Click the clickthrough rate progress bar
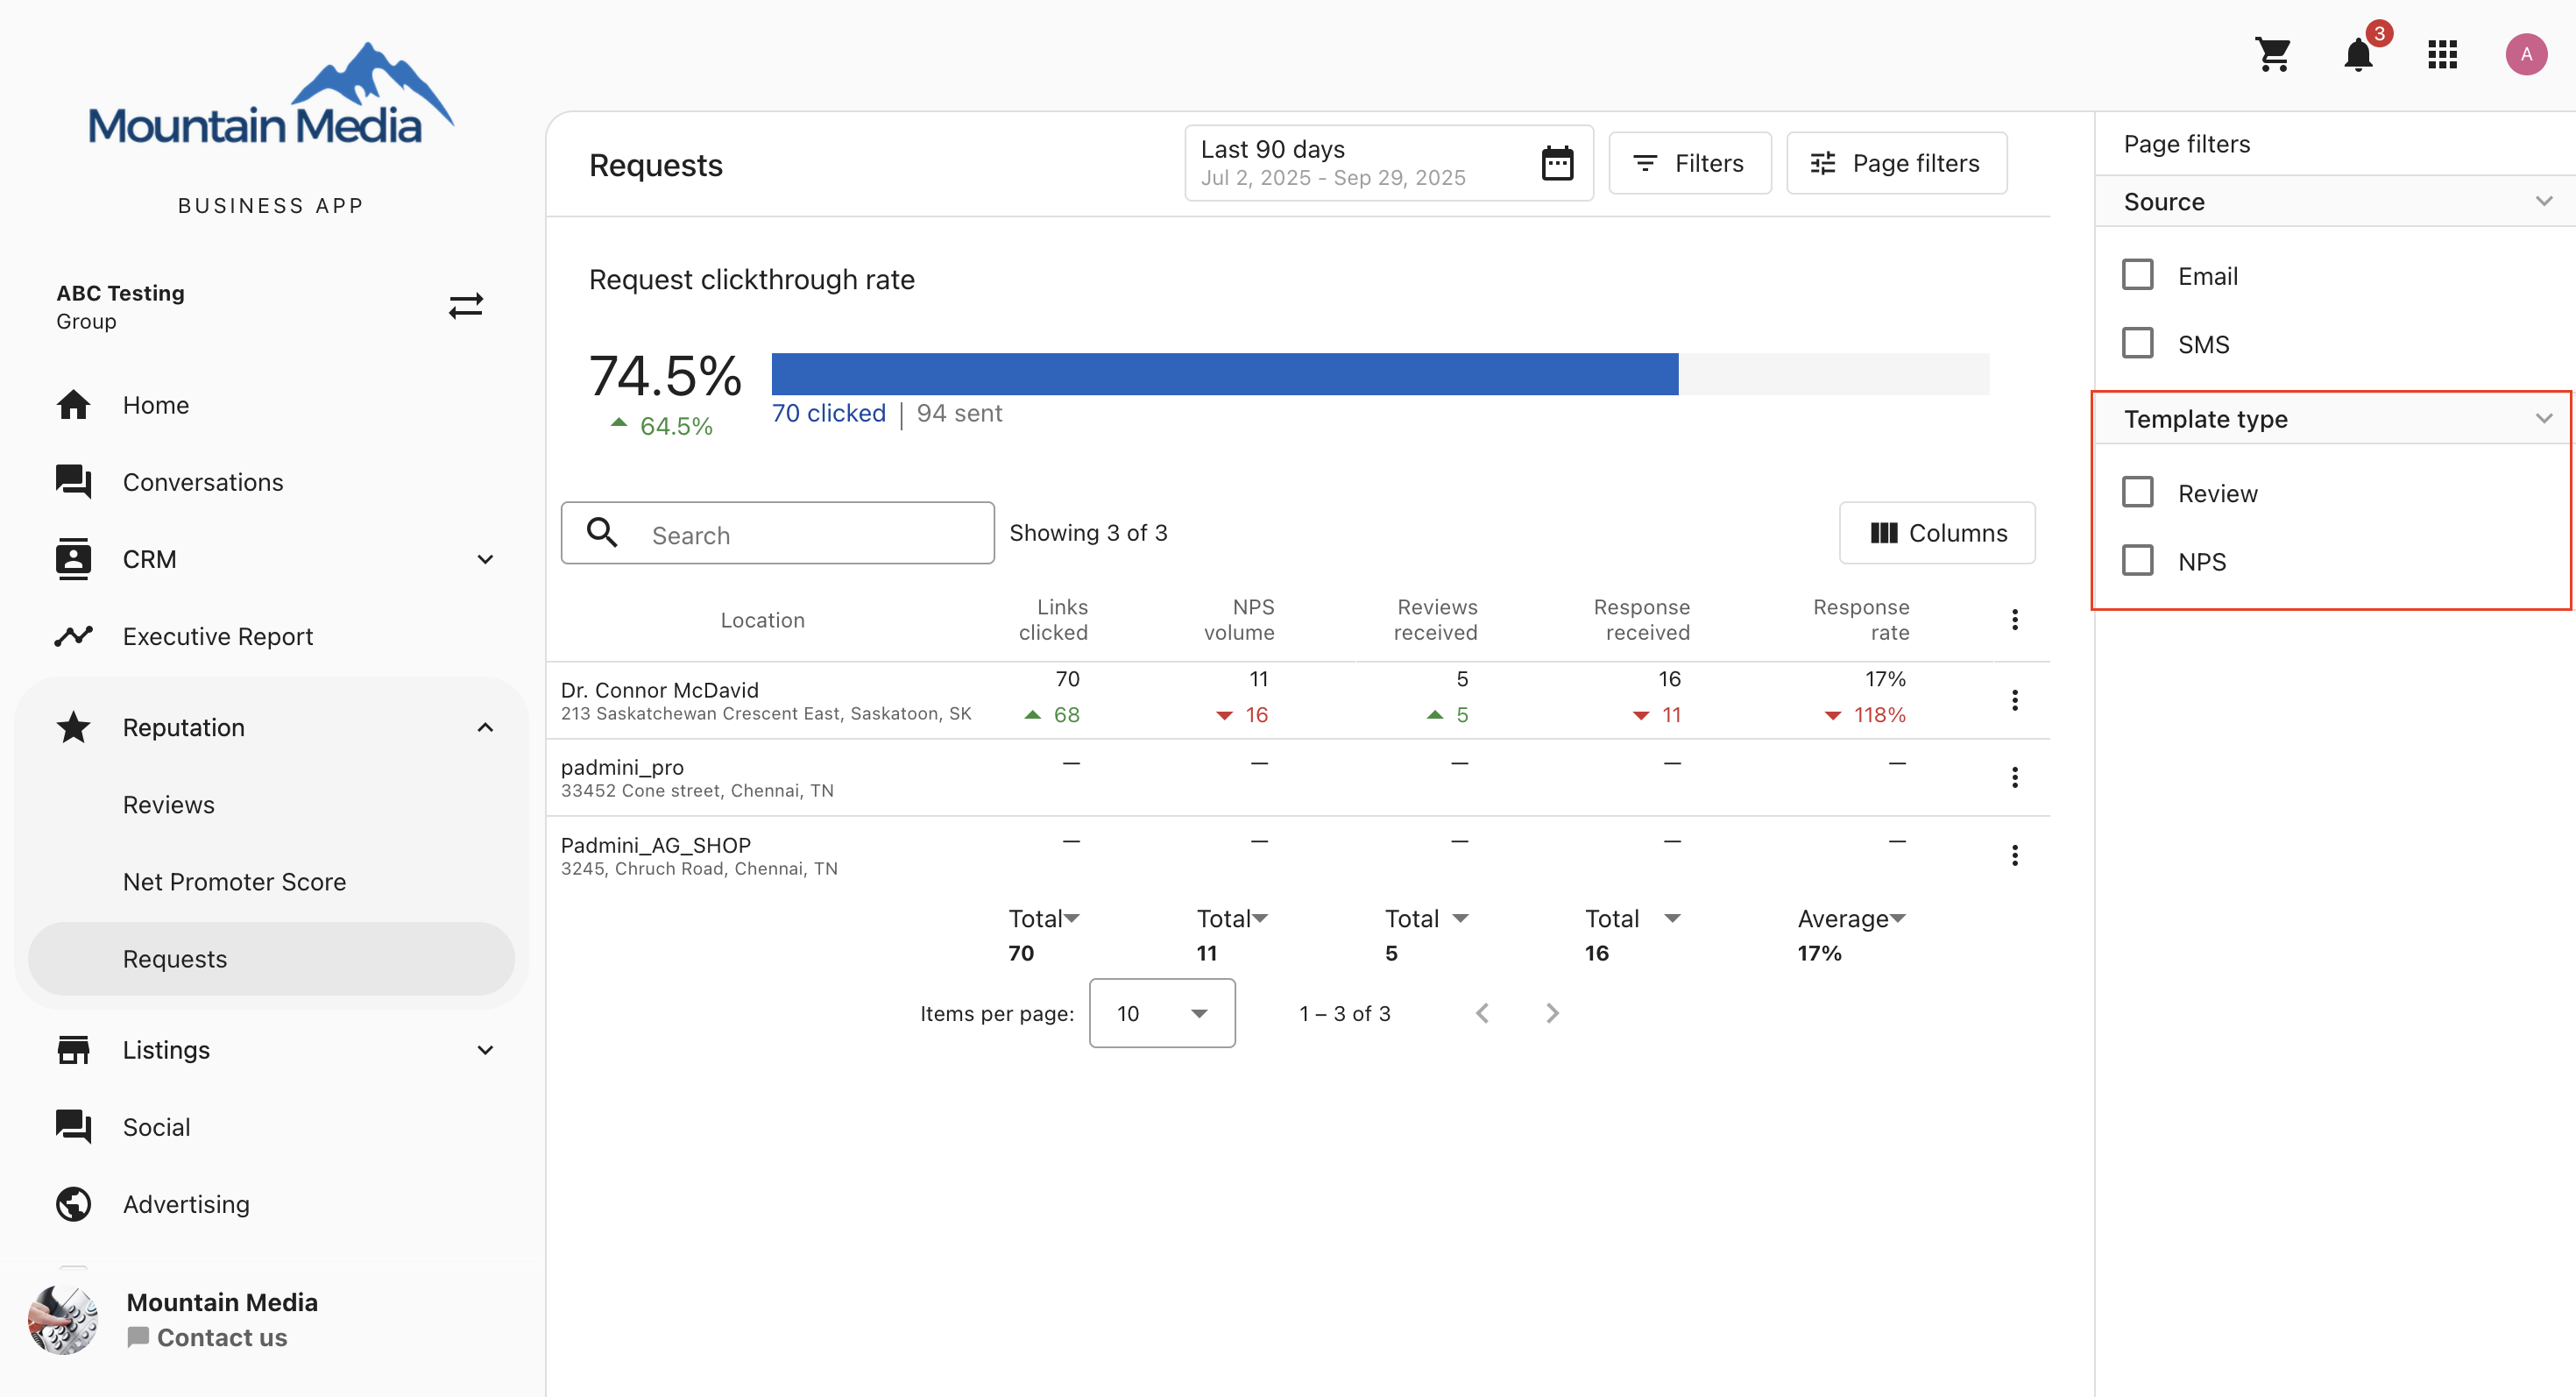Viewport: 2576px width, 1397px height. click(x=1380, y=374)
